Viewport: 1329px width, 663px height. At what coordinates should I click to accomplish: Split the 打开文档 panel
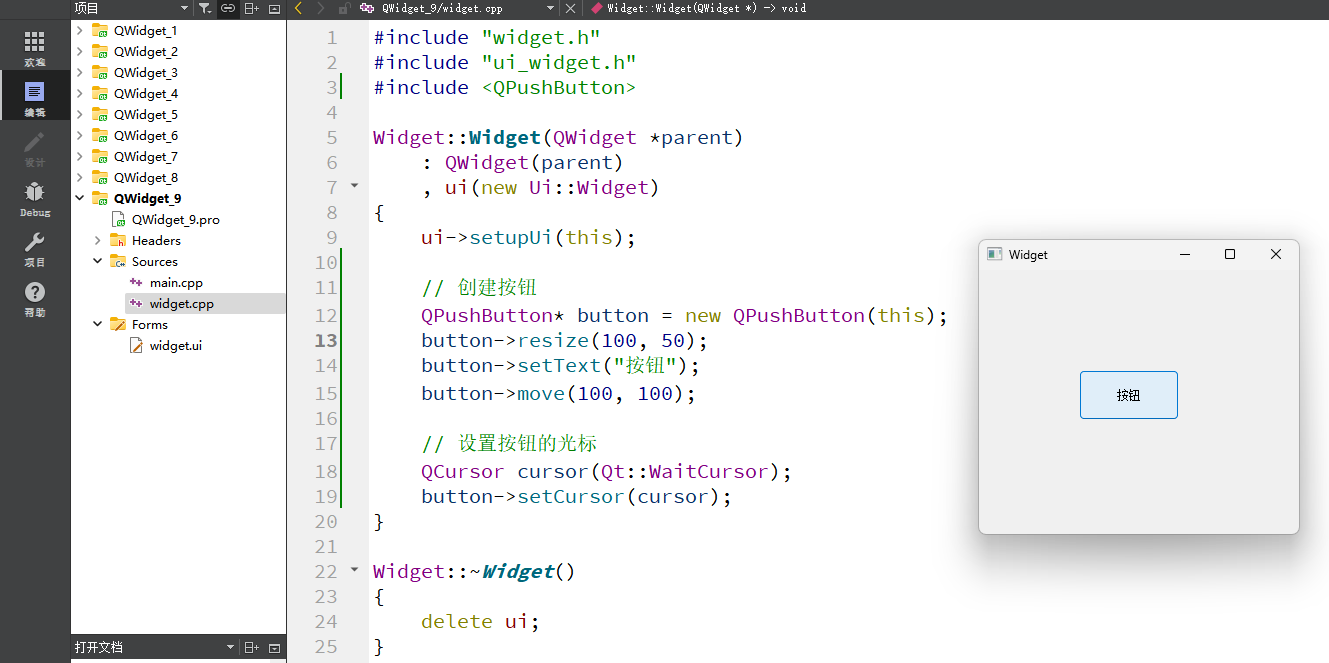click(251, 648)
